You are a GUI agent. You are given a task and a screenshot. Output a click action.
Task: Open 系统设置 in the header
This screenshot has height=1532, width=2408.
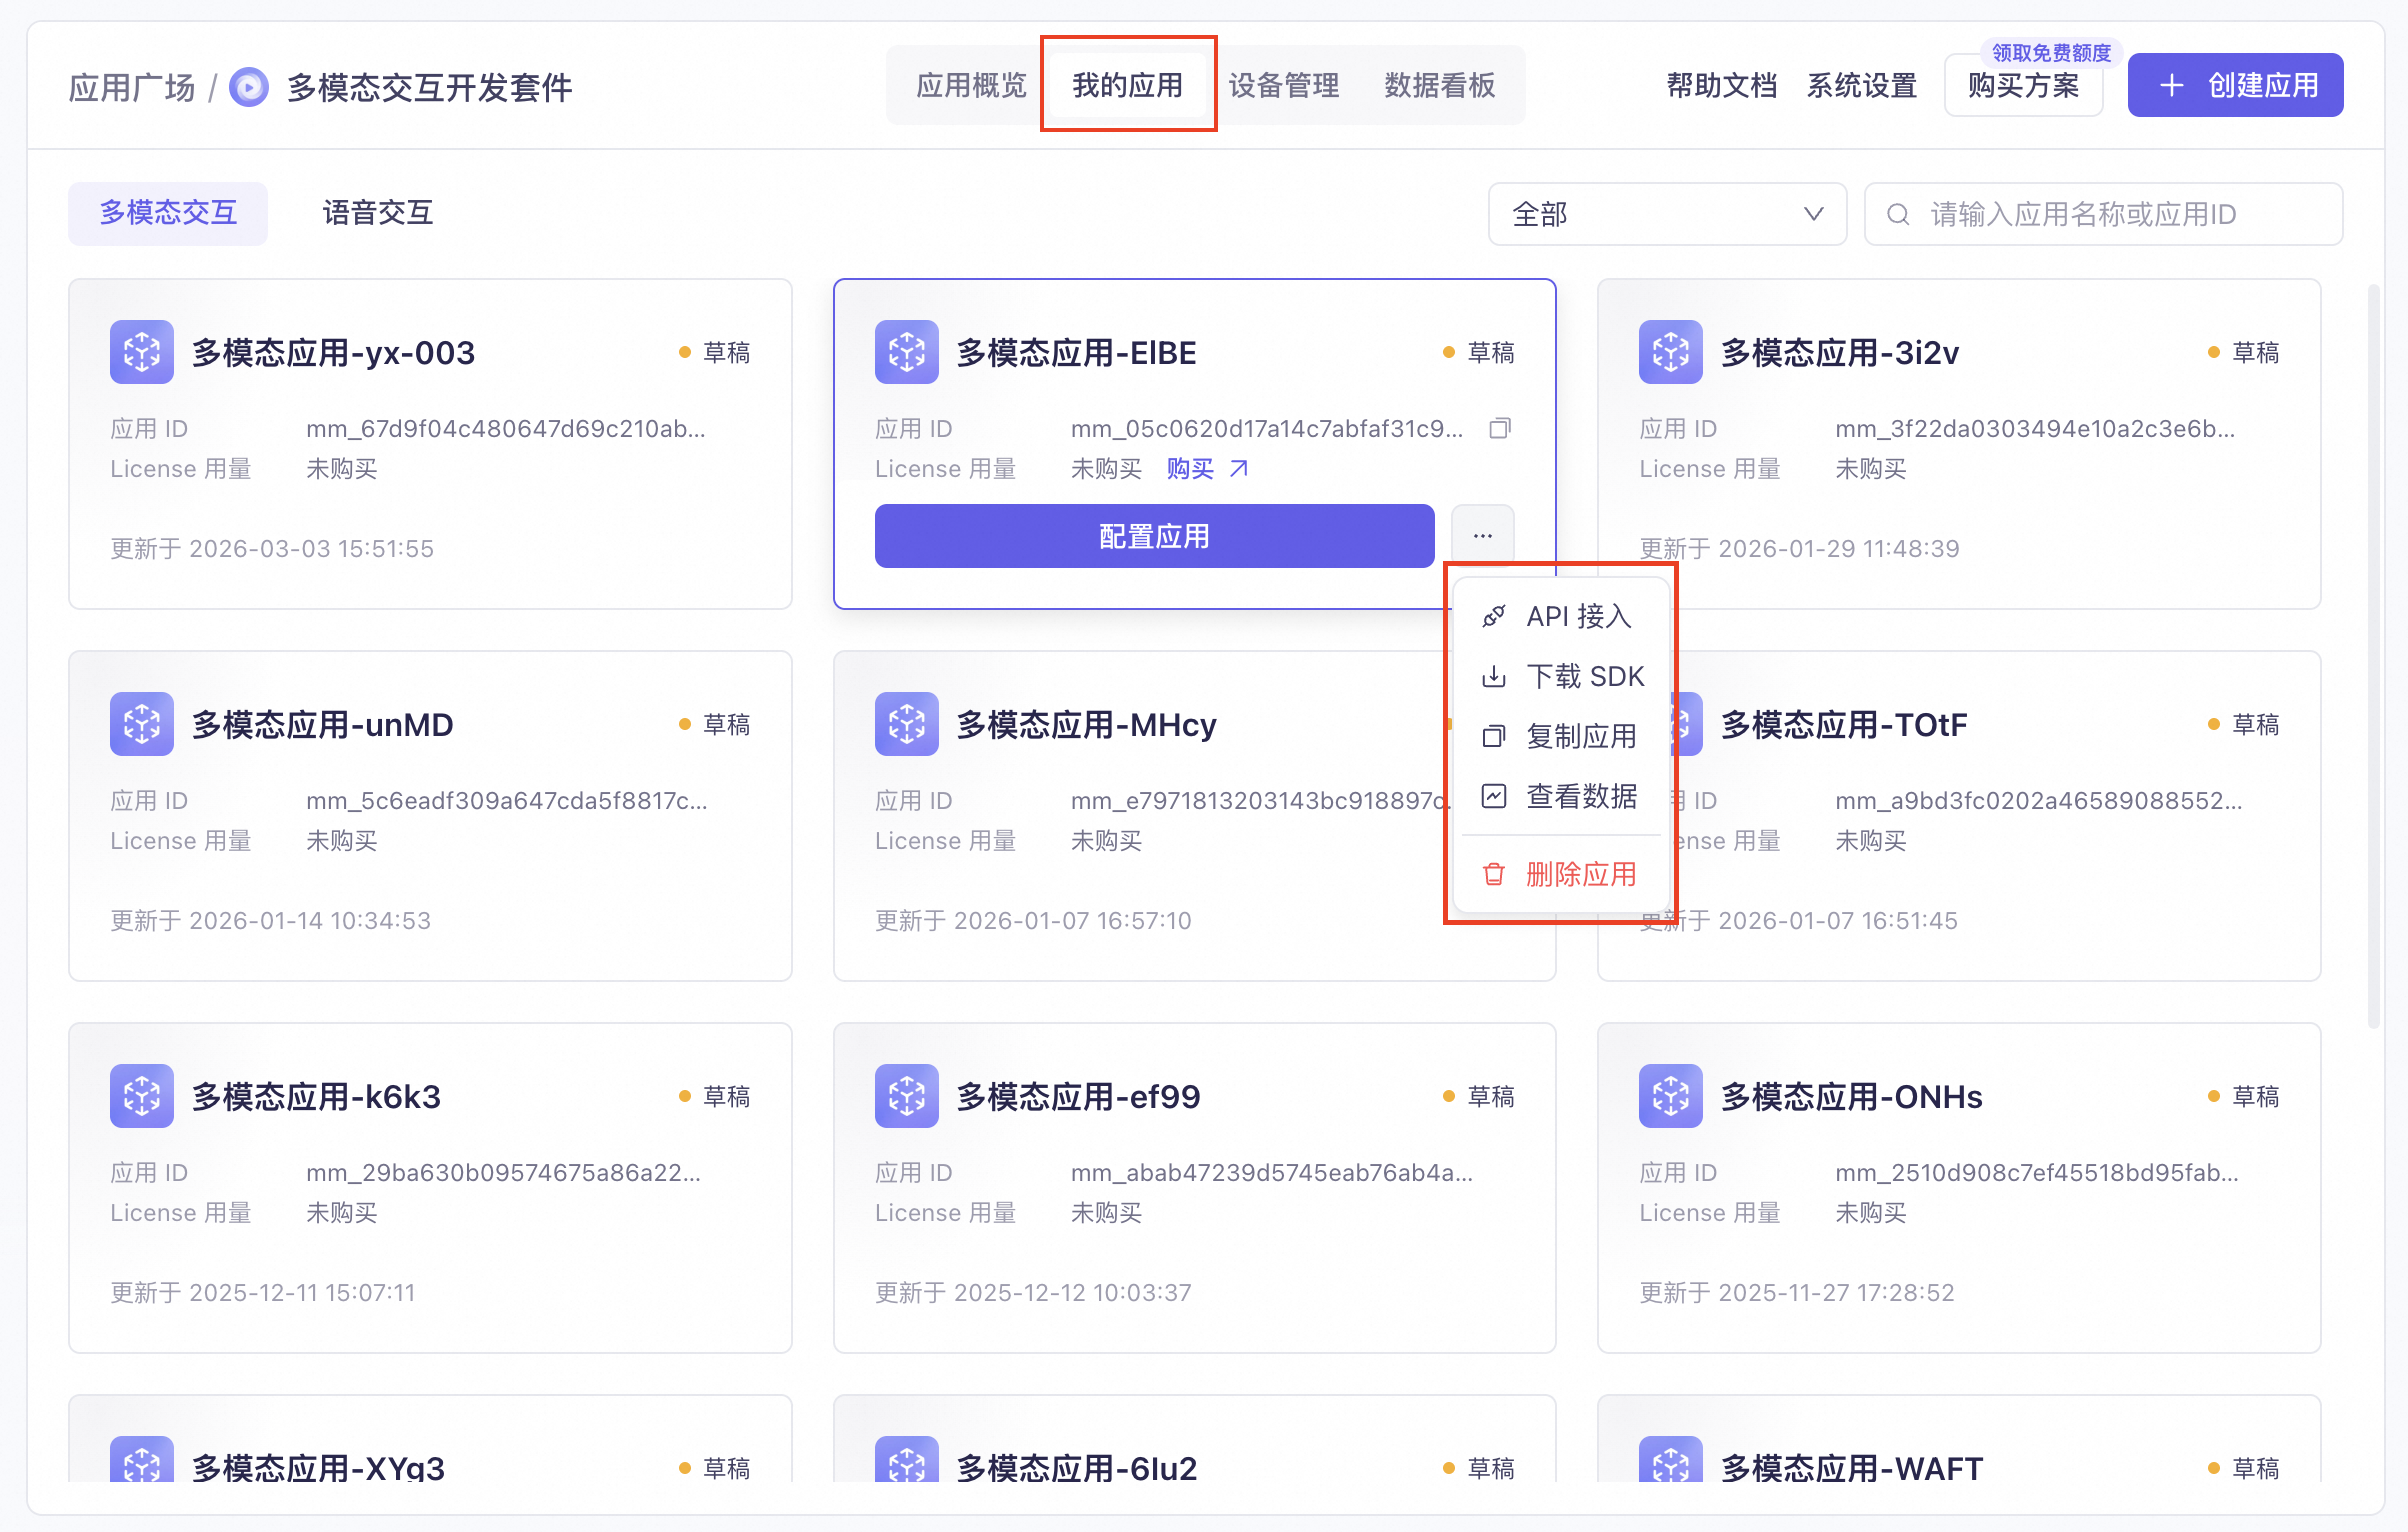[x=1862, y=86]
